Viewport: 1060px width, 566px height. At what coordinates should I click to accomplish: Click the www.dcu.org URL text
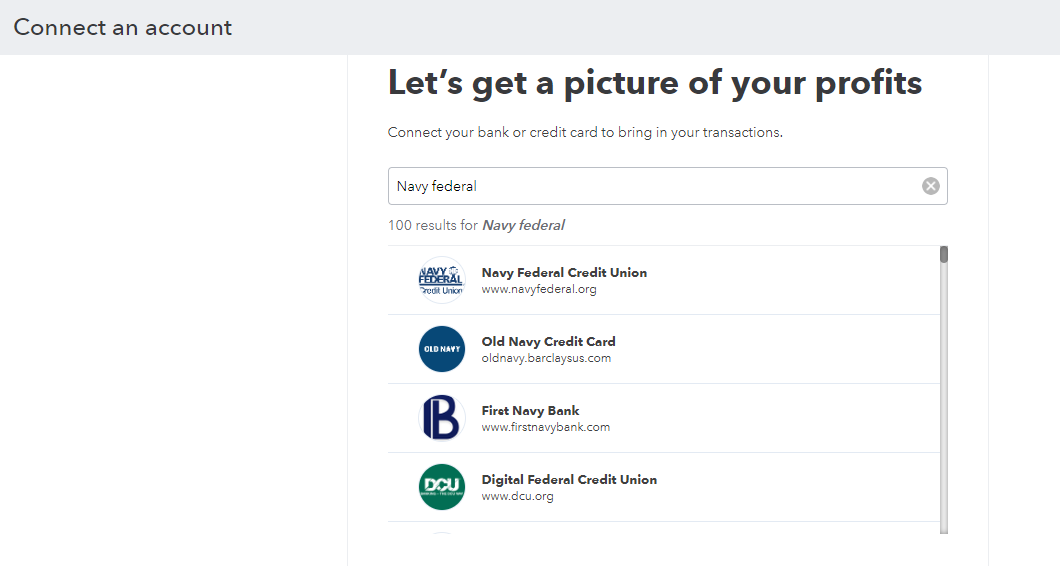tap(517, 496)
